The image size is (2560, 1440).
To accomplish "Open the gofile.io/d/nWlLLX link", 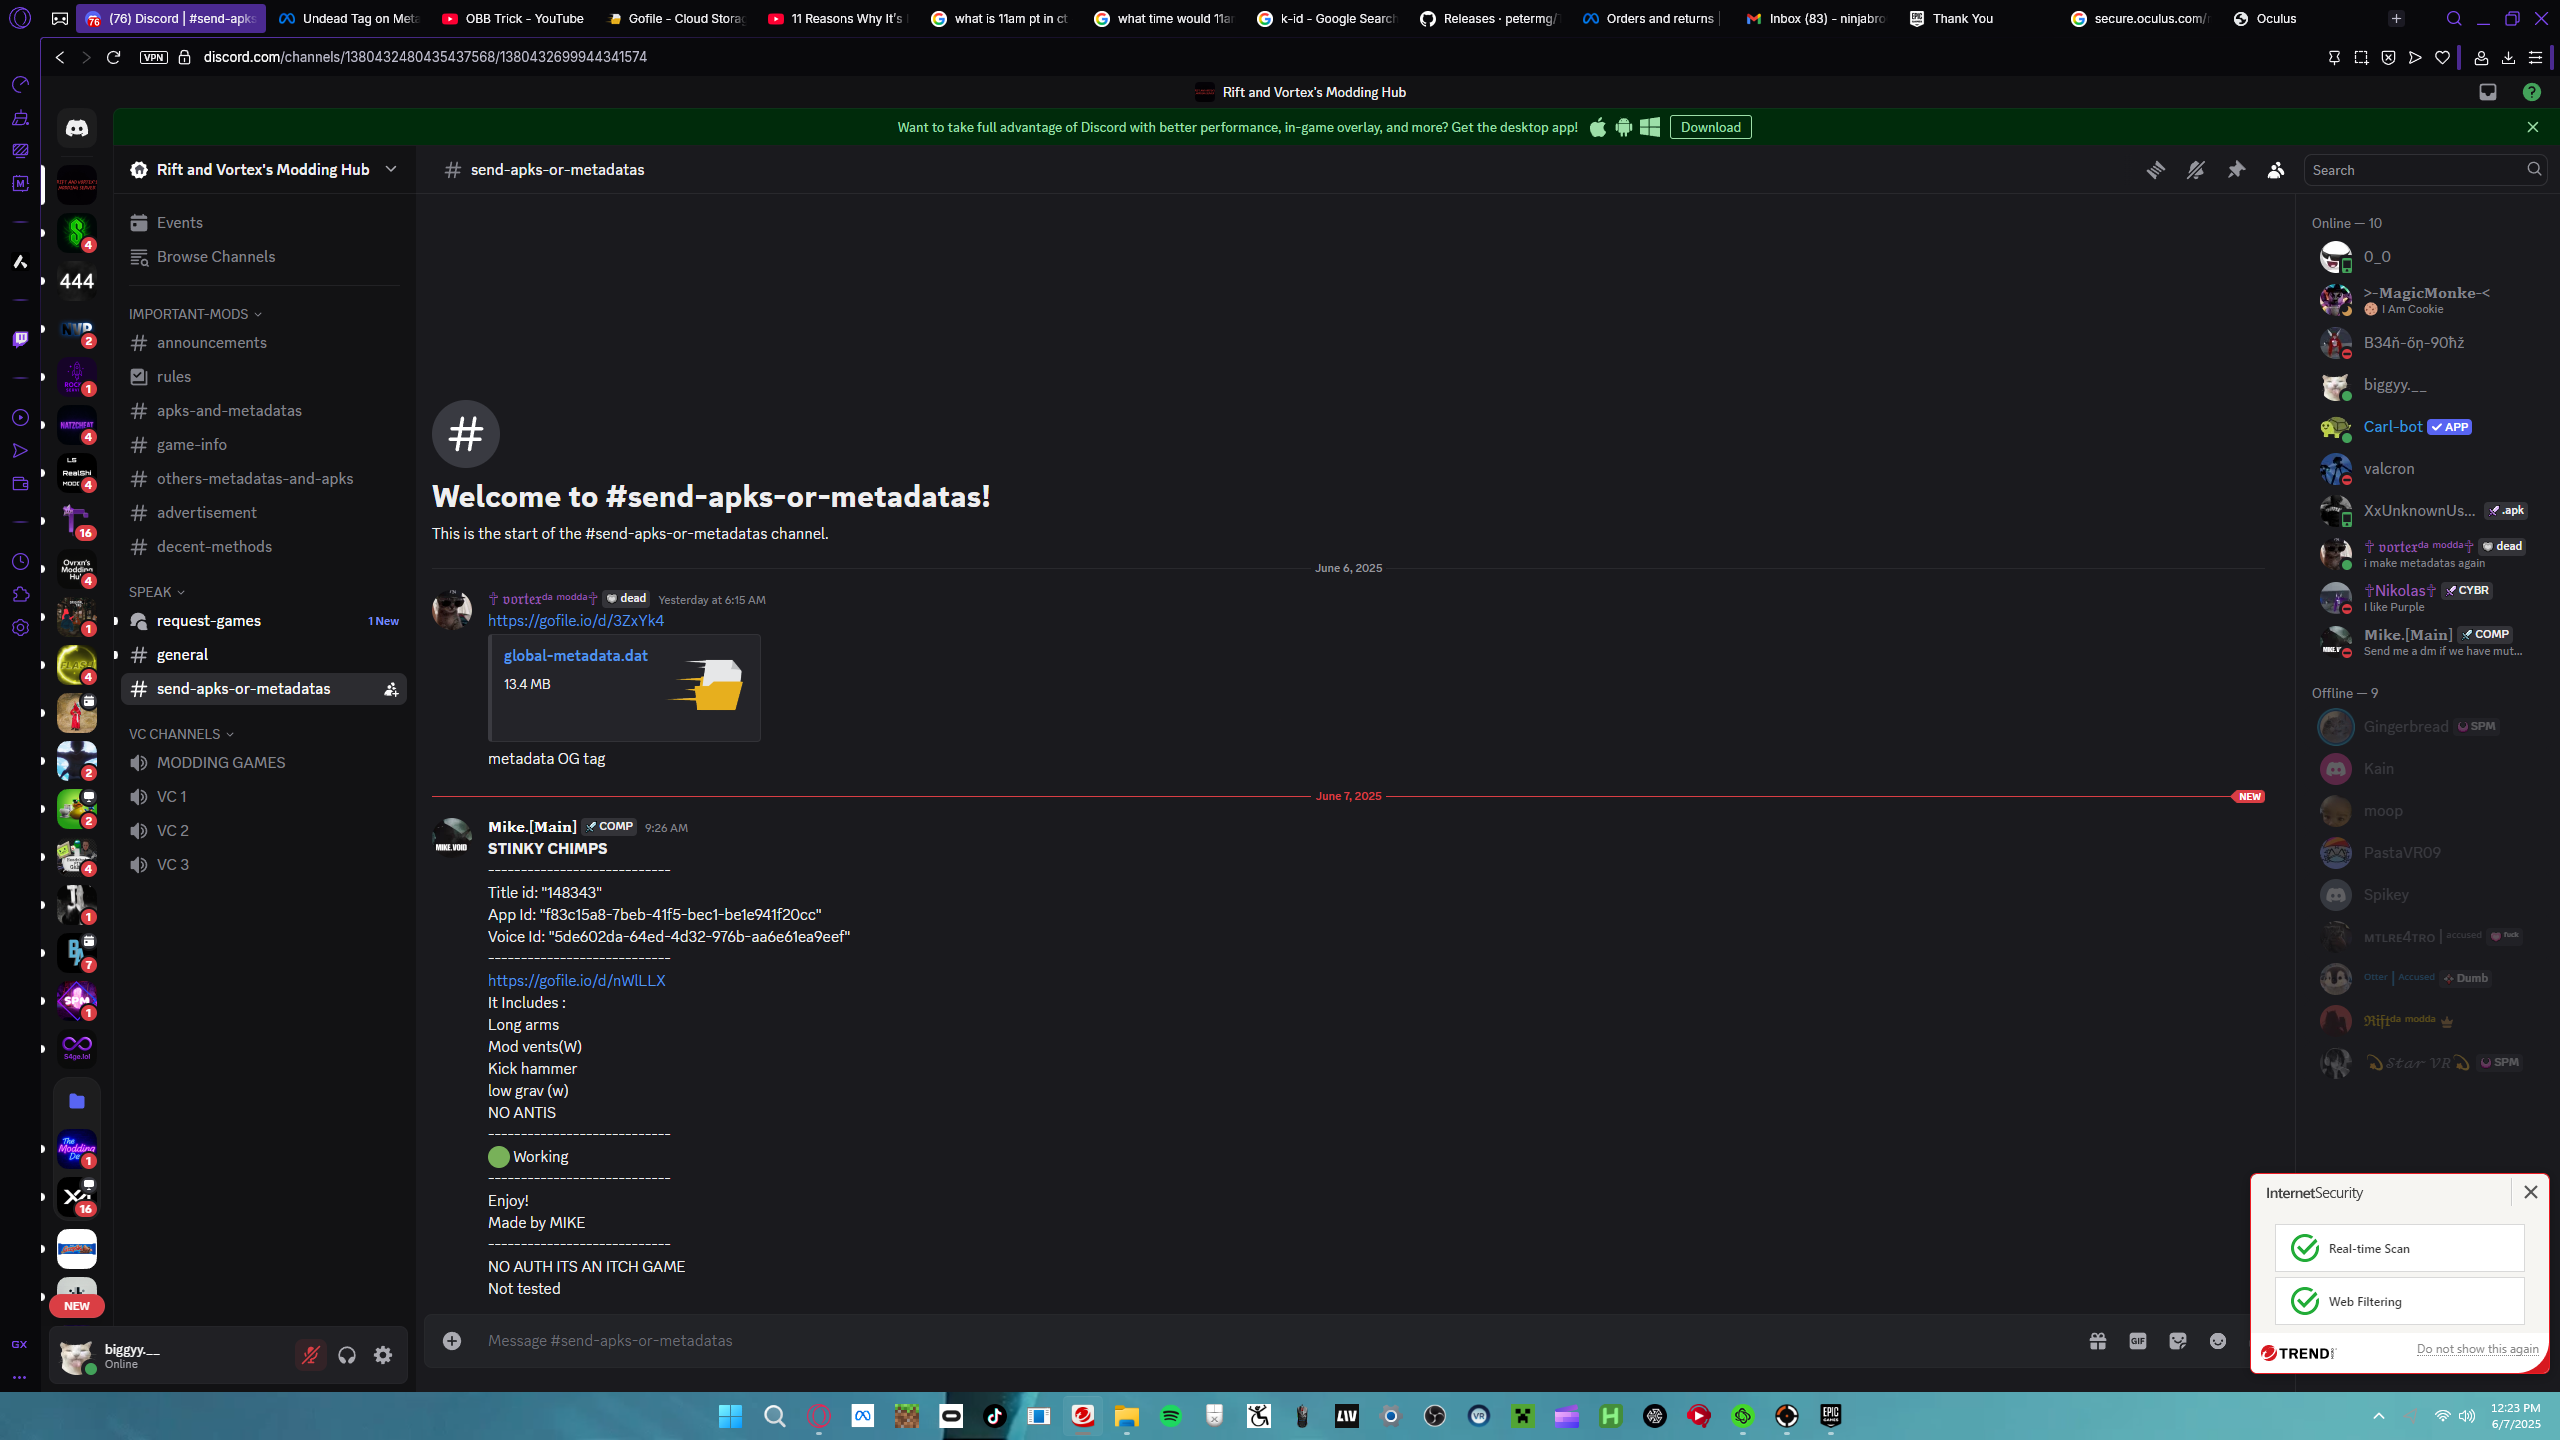I will tap(576, 981).
